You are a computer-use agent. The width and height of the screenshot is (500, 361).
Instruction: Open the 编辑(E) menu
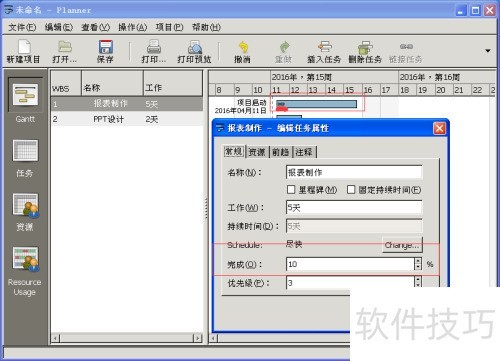(x=59, y=27)
